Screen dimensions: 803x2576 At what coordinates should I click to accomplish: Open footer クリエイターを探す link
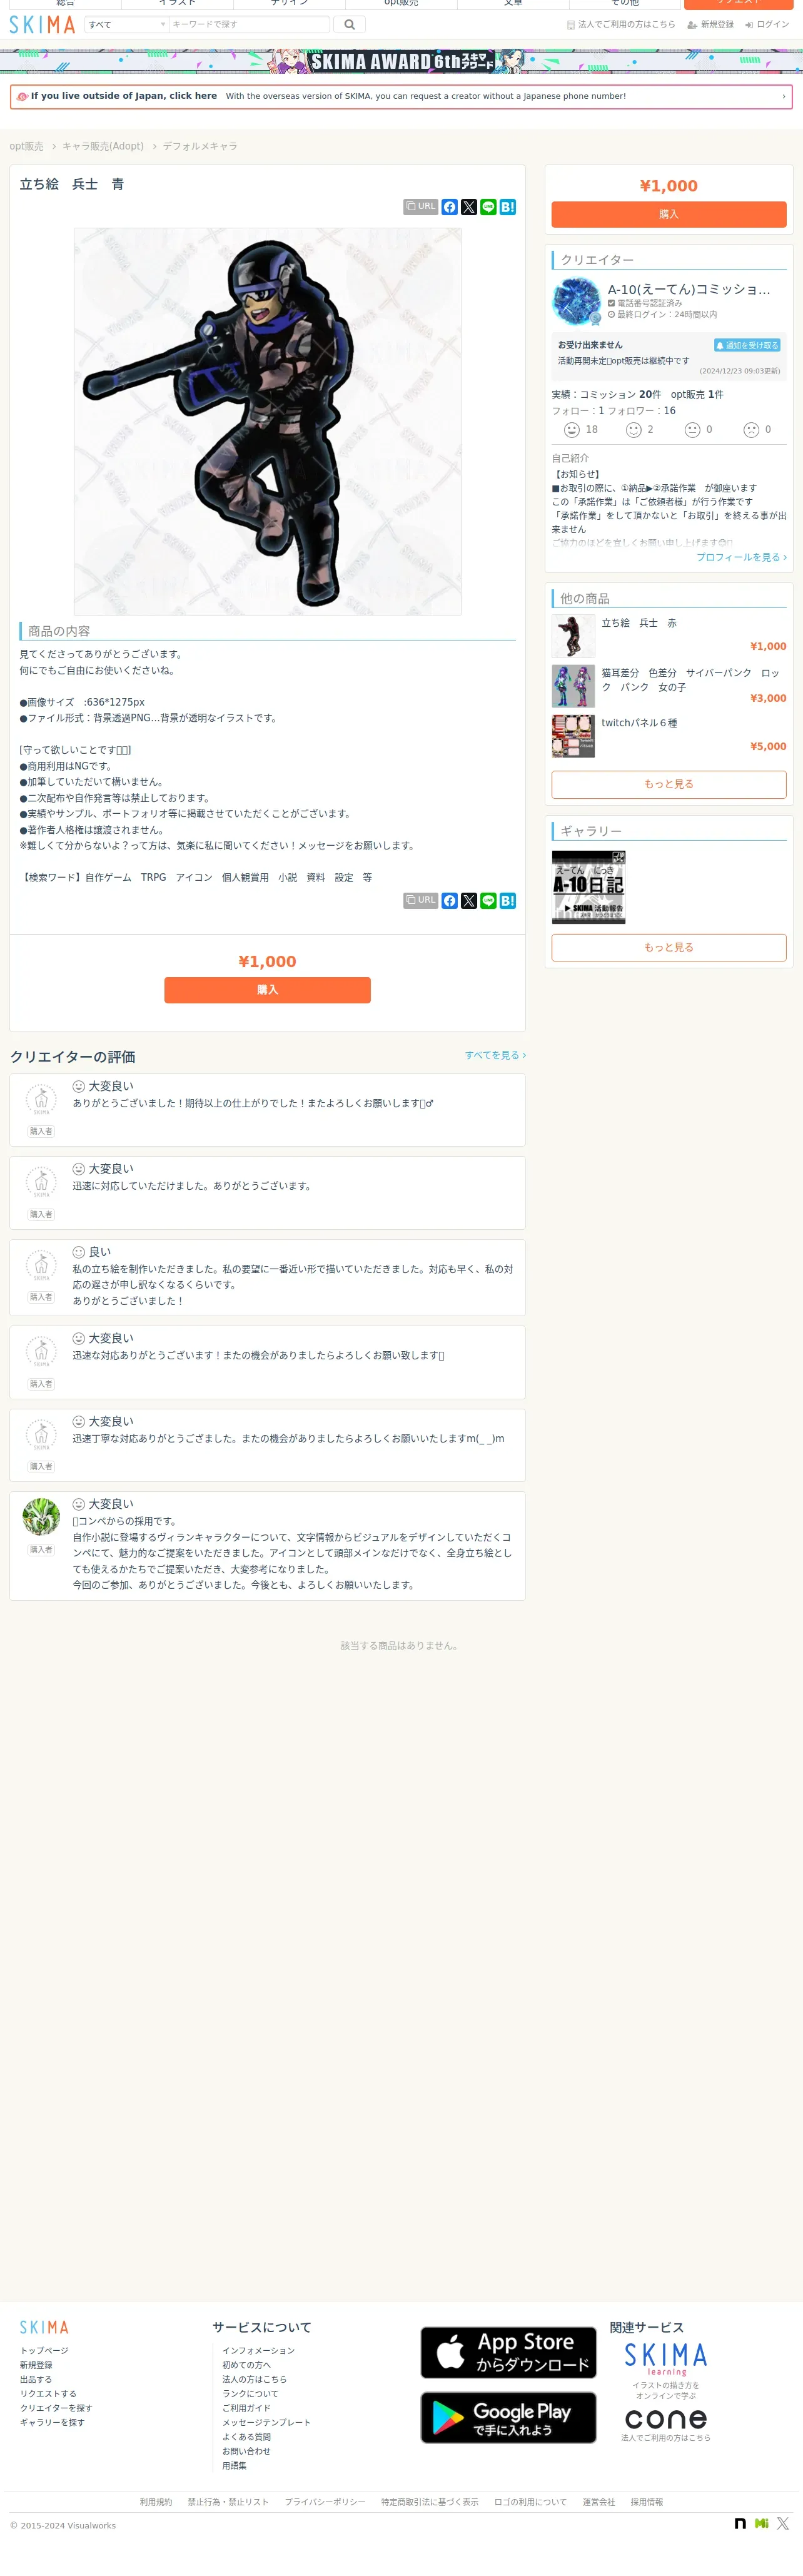[x=56, y=2408]
